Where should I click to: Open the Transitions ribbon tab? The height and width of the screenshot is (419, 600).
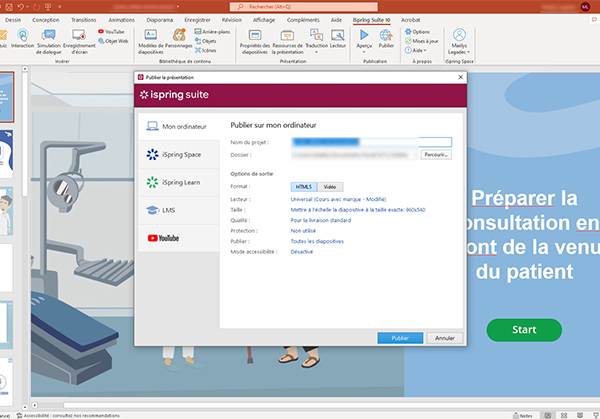(83, 20)
